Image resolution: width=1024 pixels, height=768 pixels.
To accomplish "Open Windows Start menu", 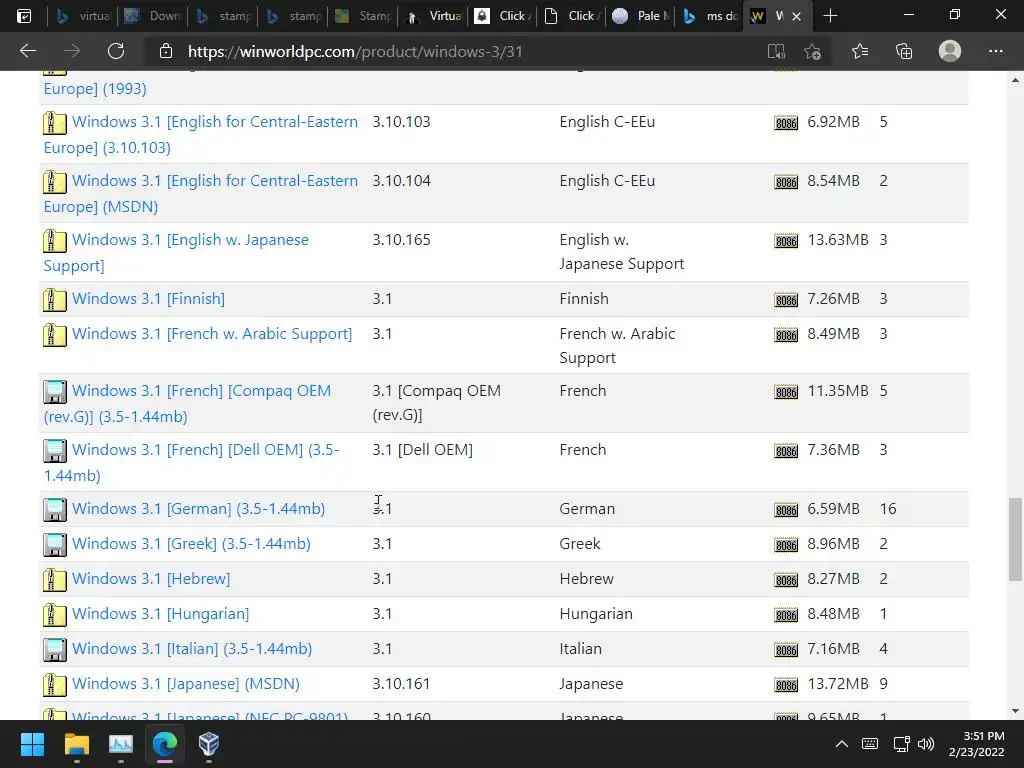I will [x=32, y=744].
